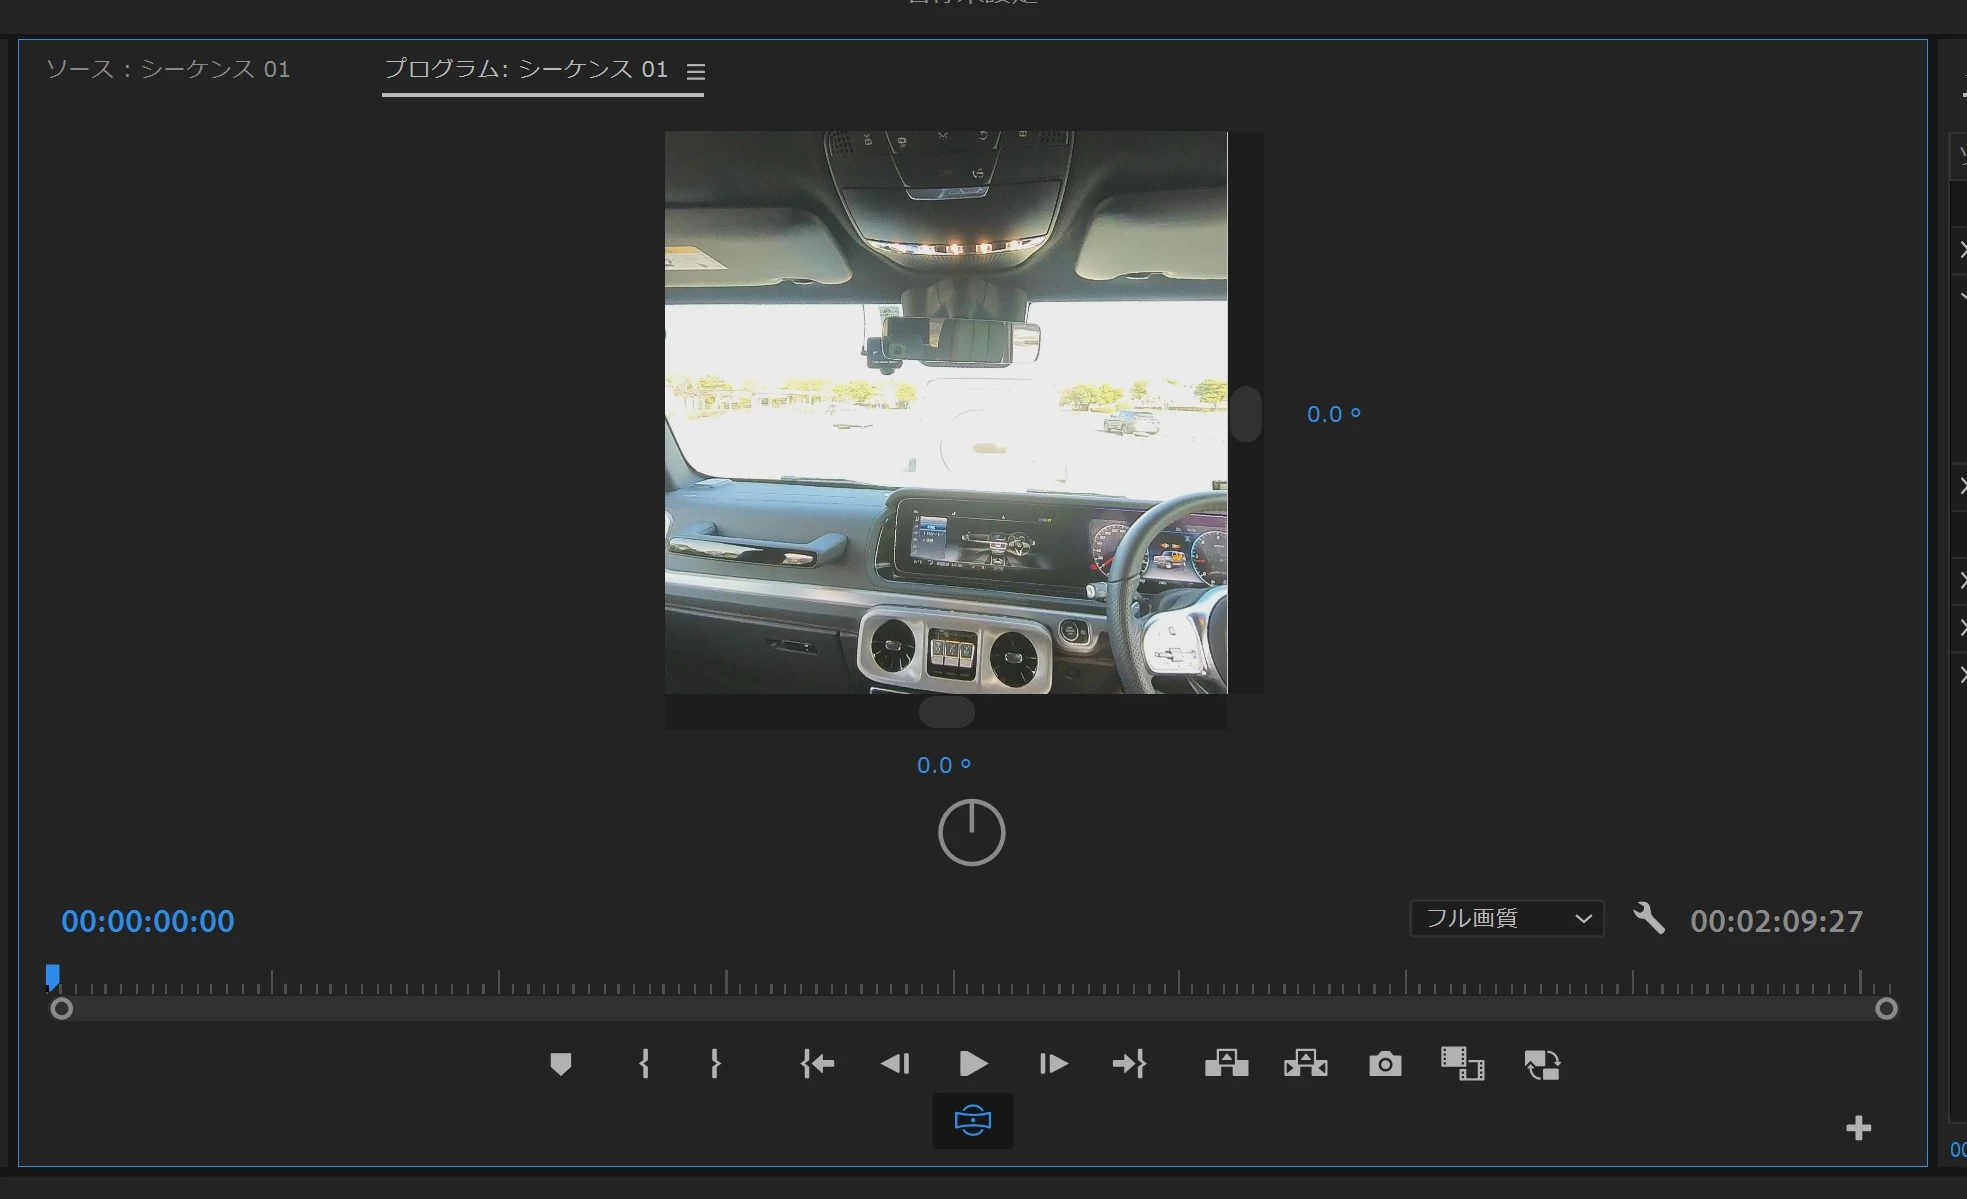Step forward one frame
Screen dimensions: 1967x1199
point(1053,1064)
